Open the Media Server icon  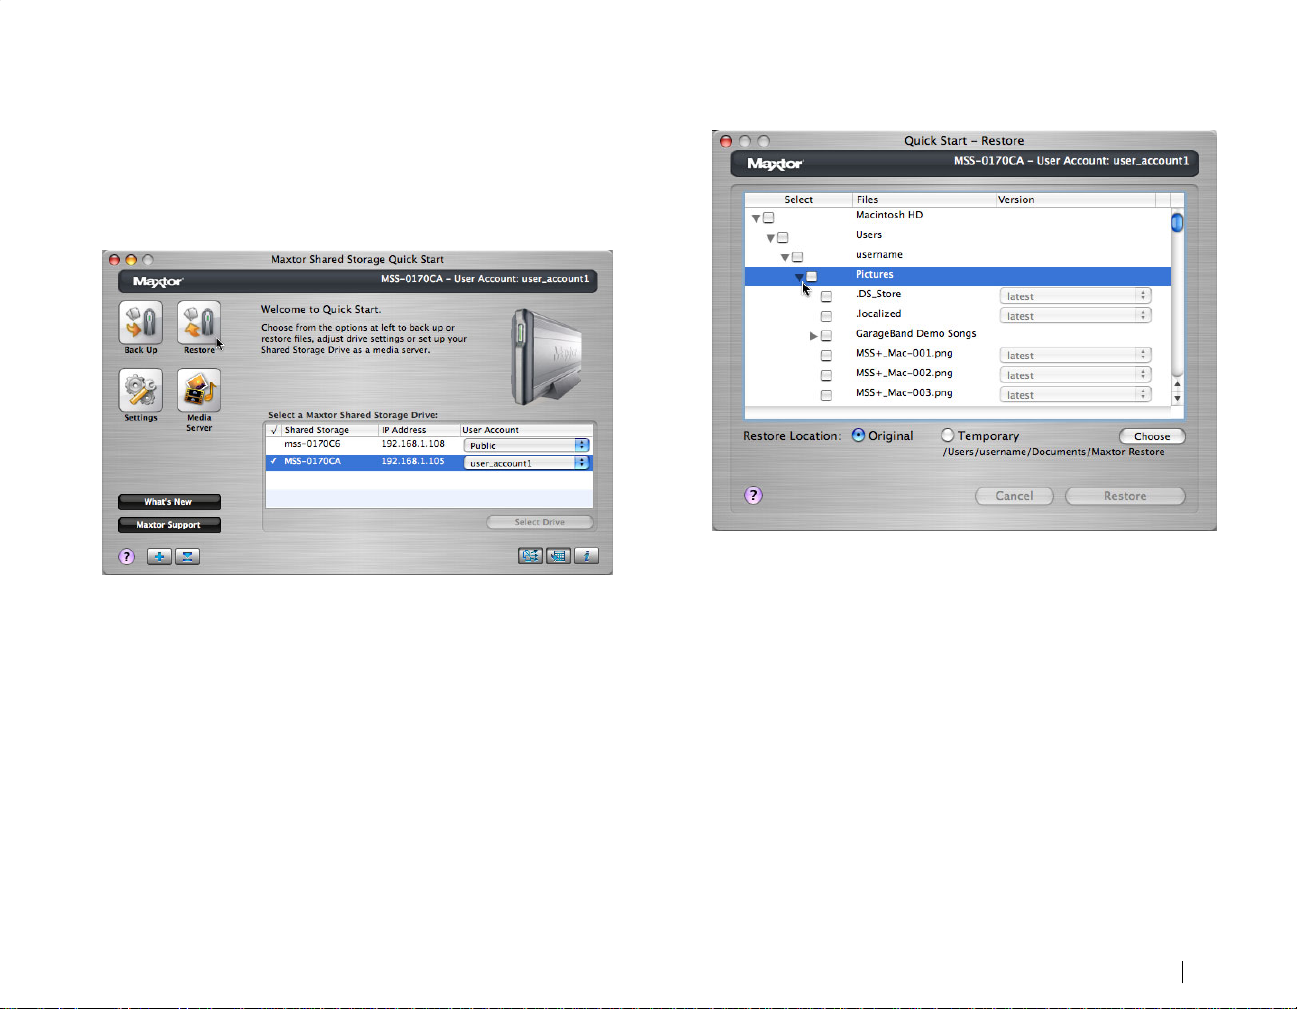[199, 391]
